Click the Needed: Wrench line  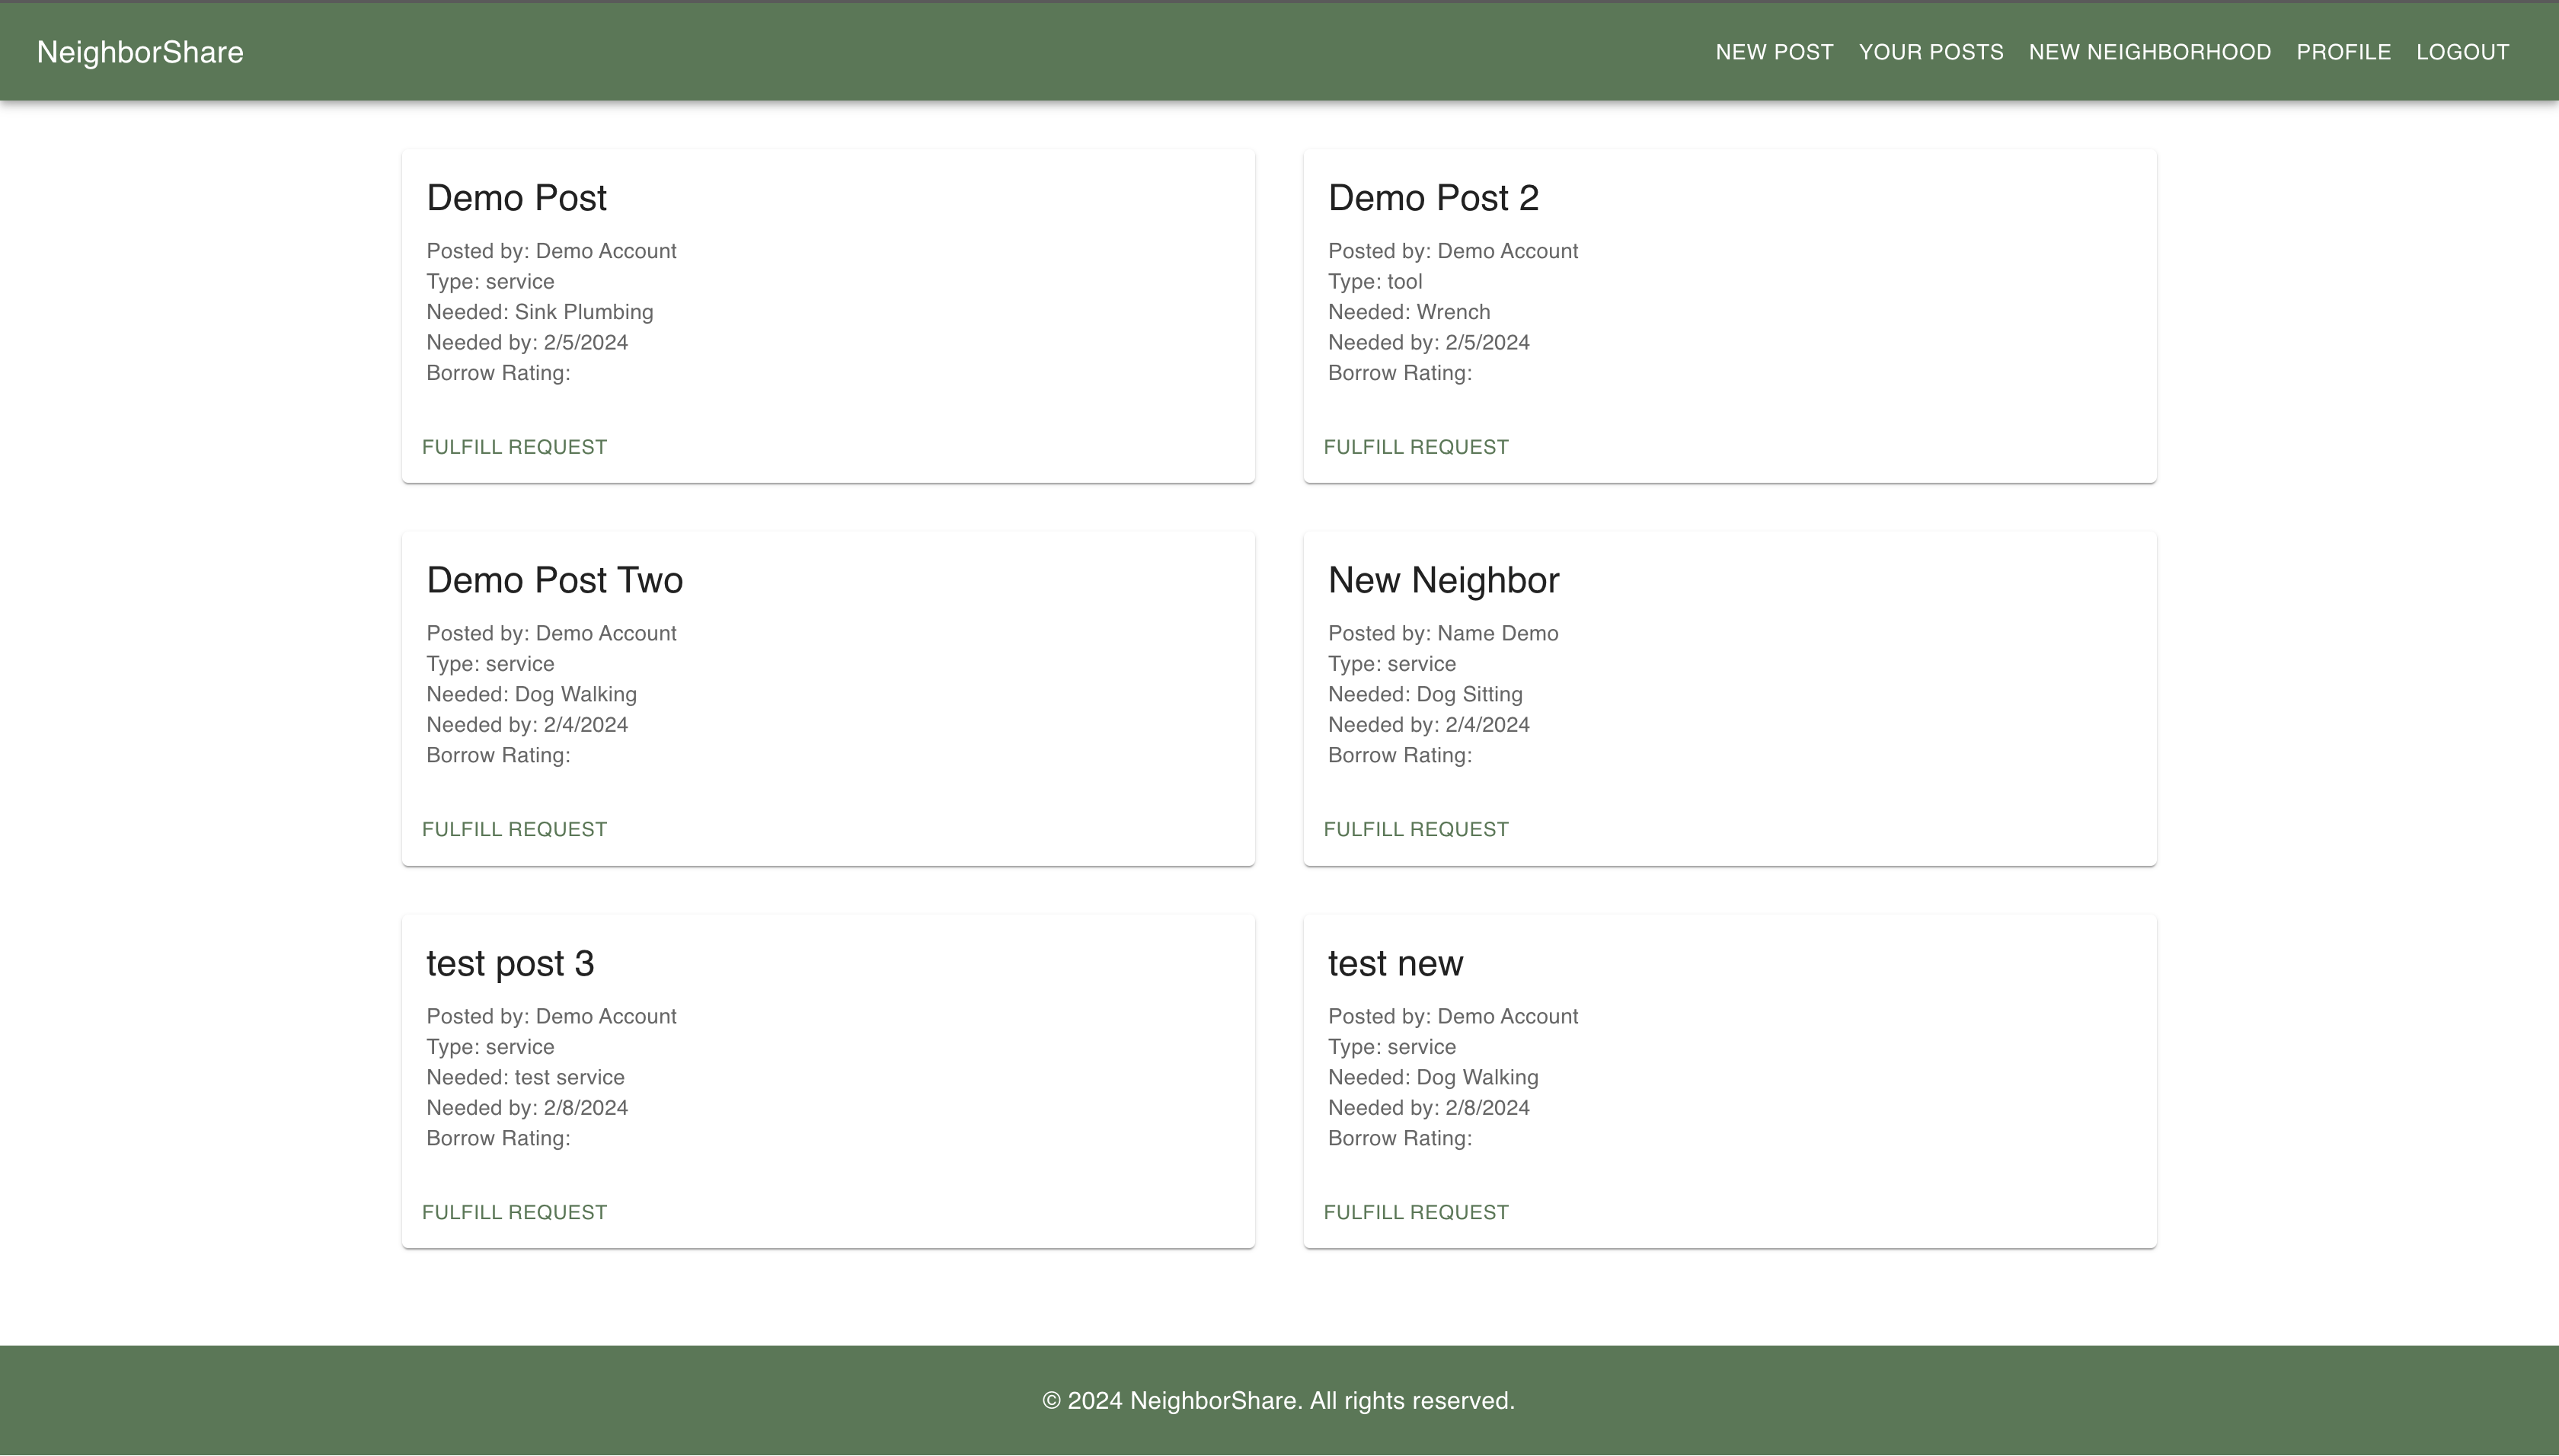[1408, 312]
